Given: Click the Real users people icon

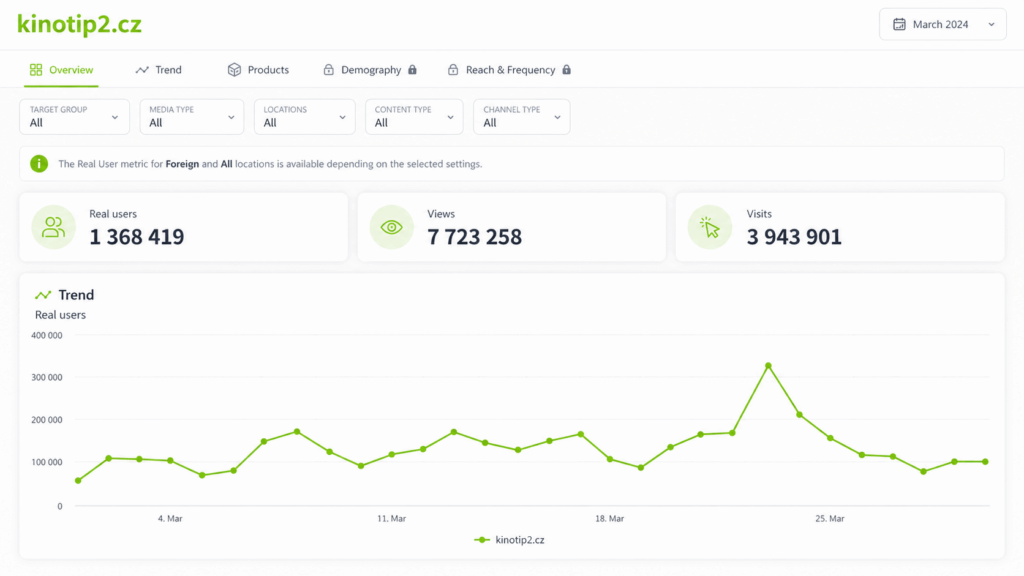Looking at the screenshot, I should [54, 227].
